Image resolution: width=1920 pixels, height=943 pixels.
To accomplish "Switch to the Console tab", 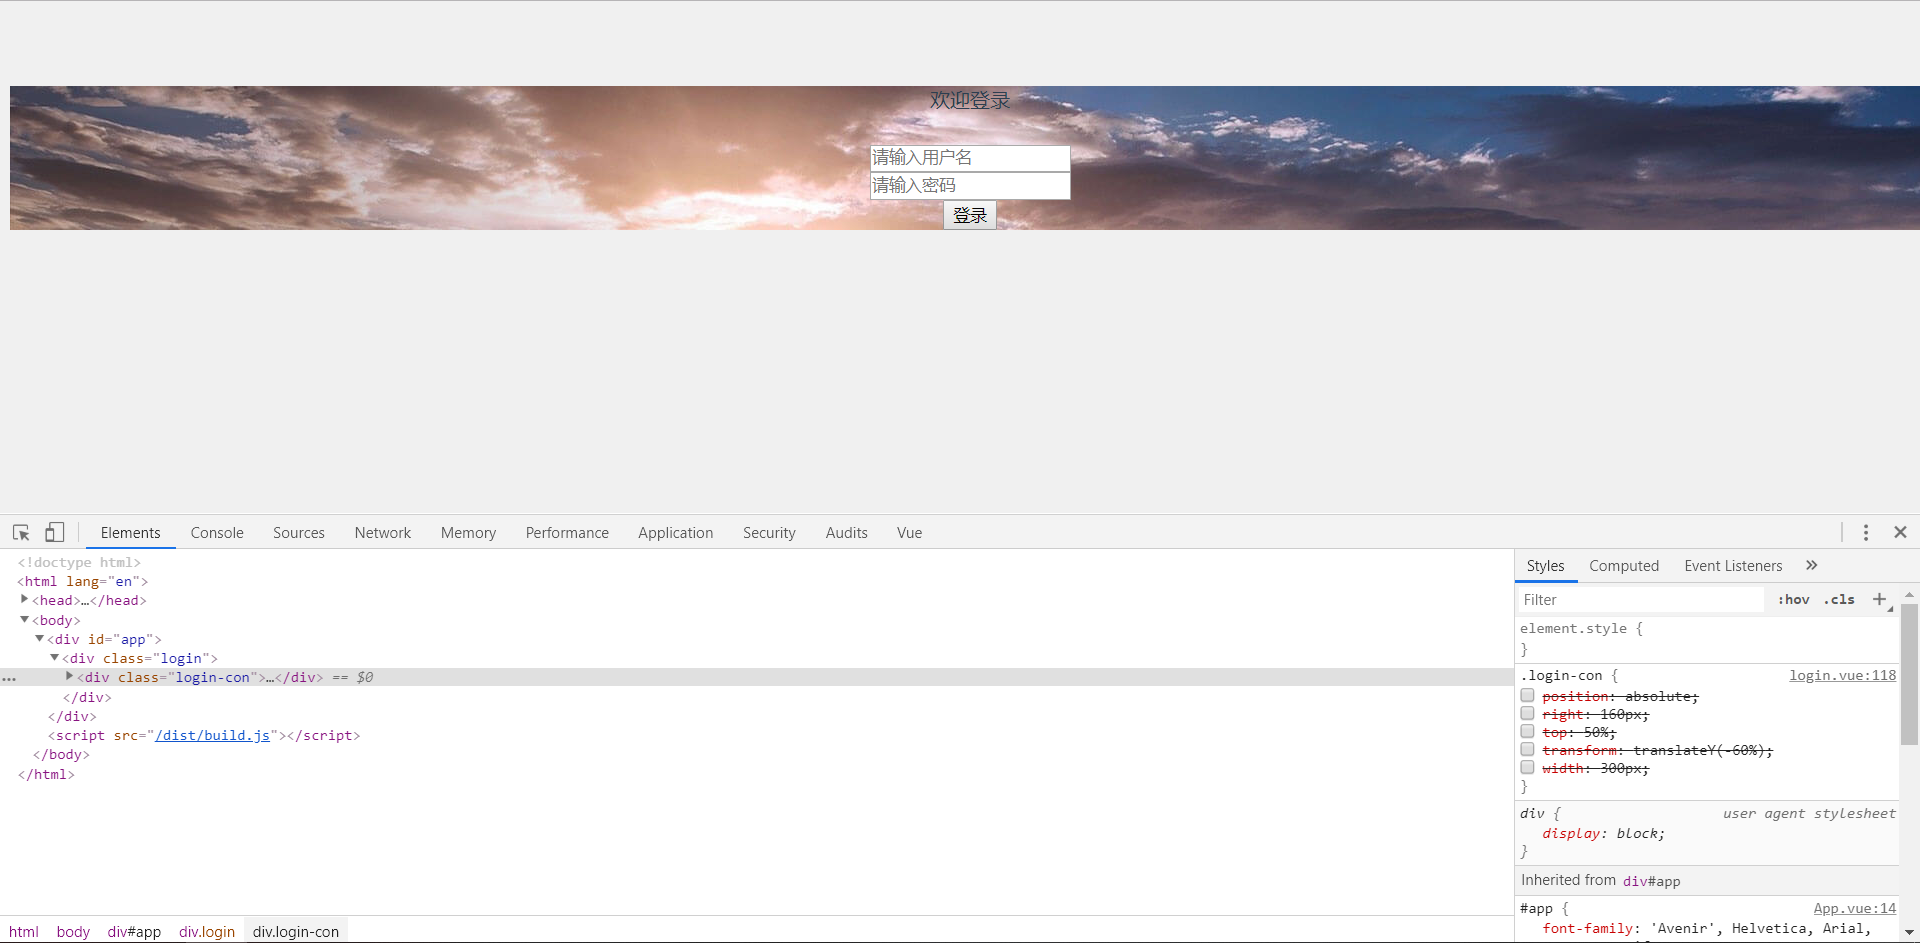I will tap(217, 533).
